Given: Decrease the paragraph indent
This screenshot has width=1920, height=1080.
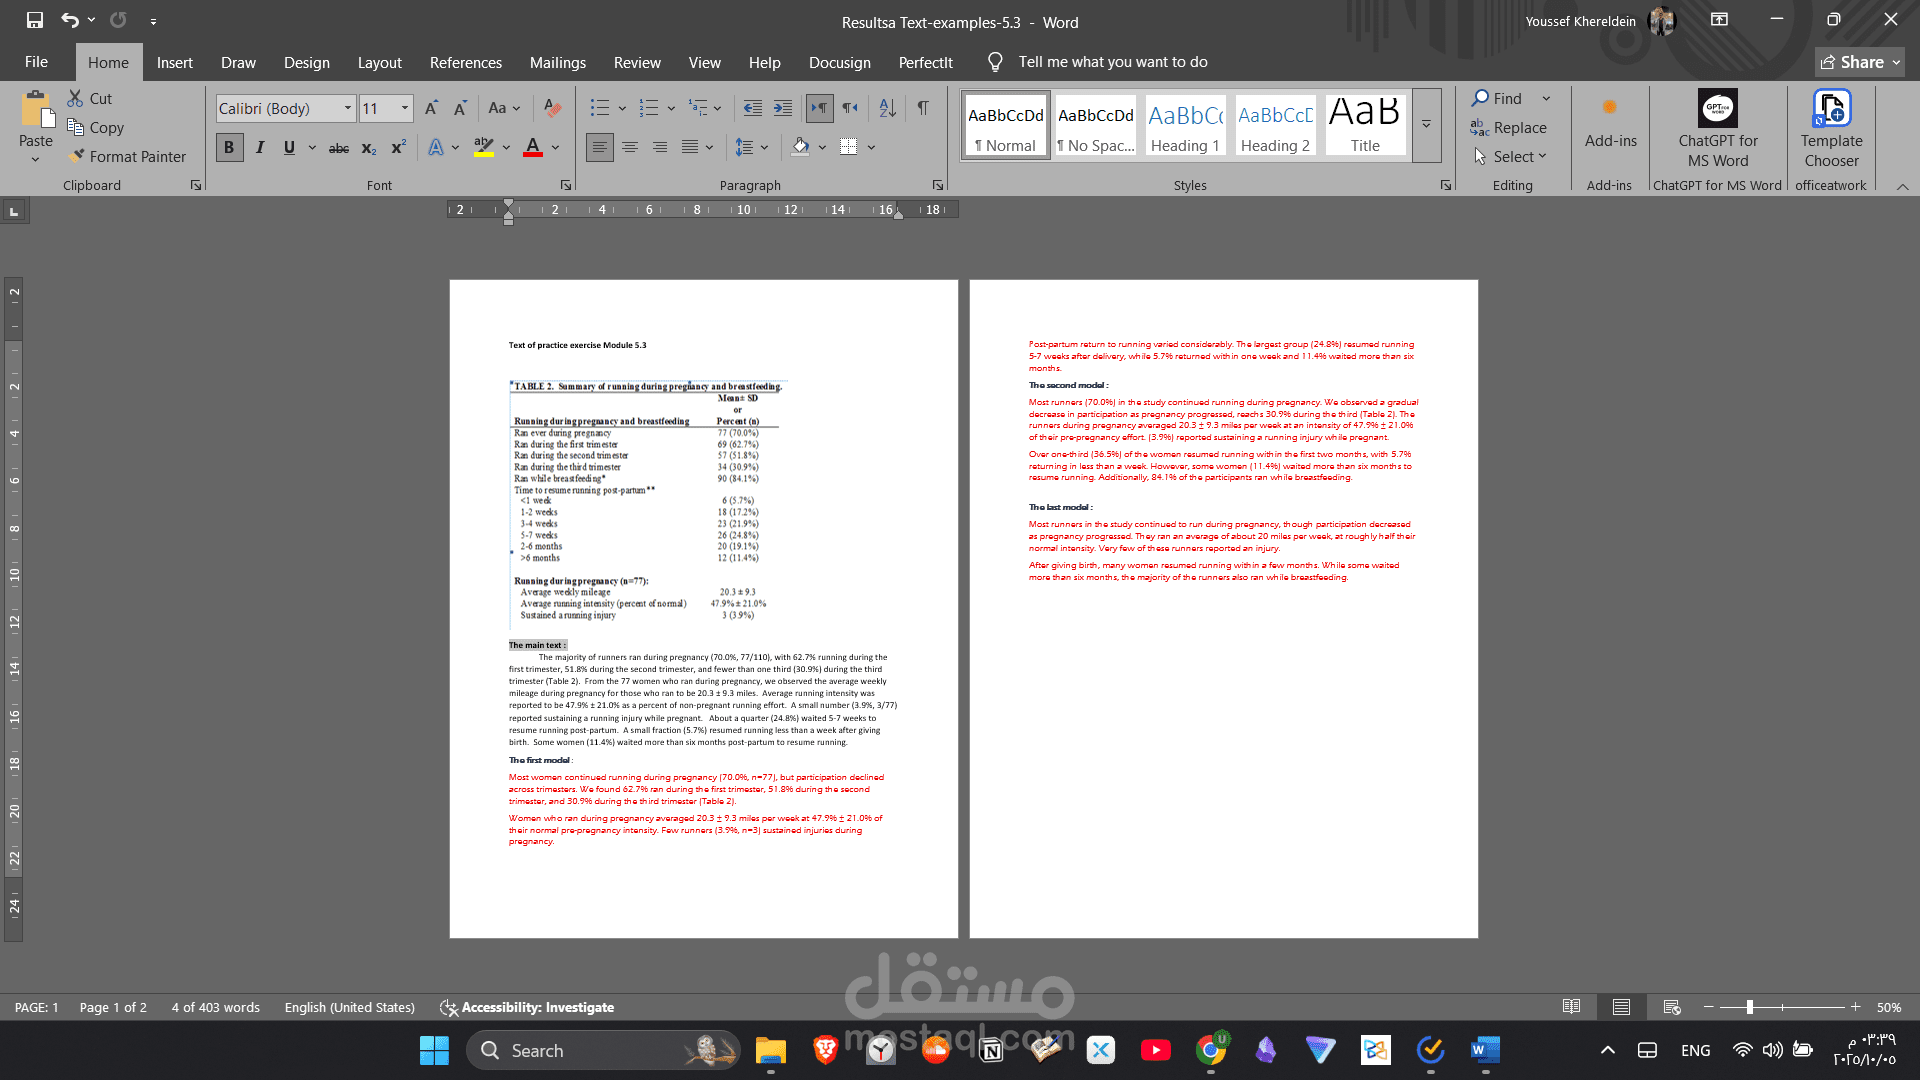Looking at the screenshot, I should [753, 108].
